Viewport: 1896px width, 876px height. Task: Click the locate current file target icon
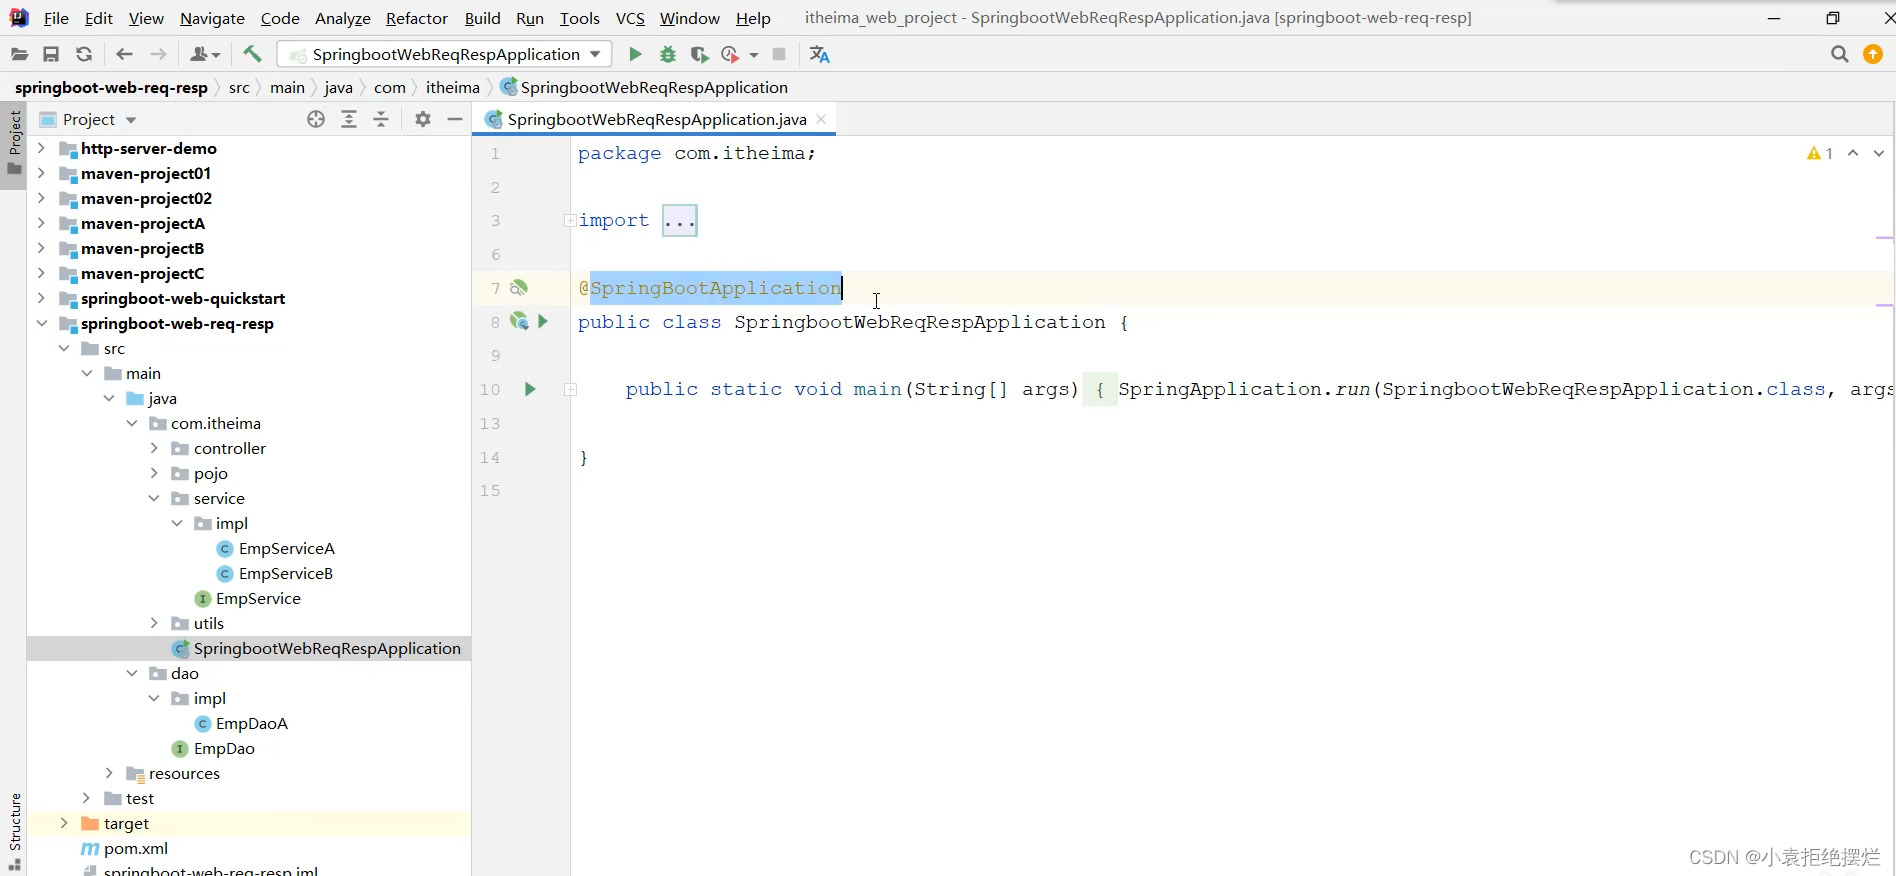(x=316, y=119)
